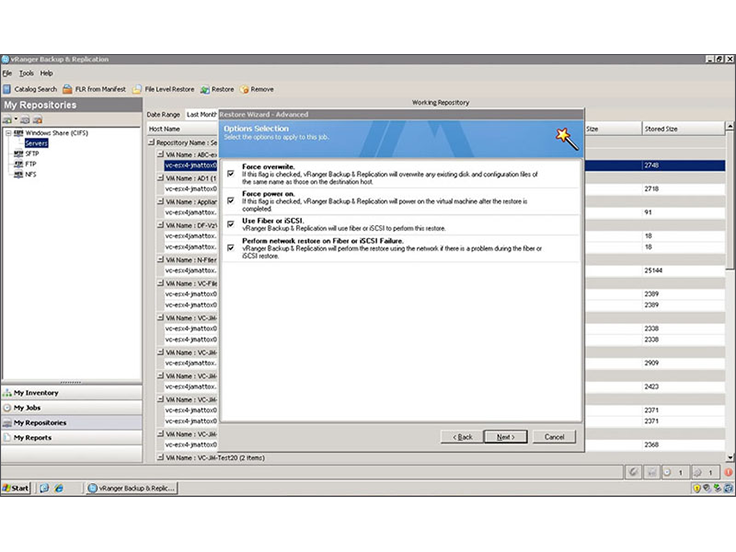Open the File menu

[7, 73]
